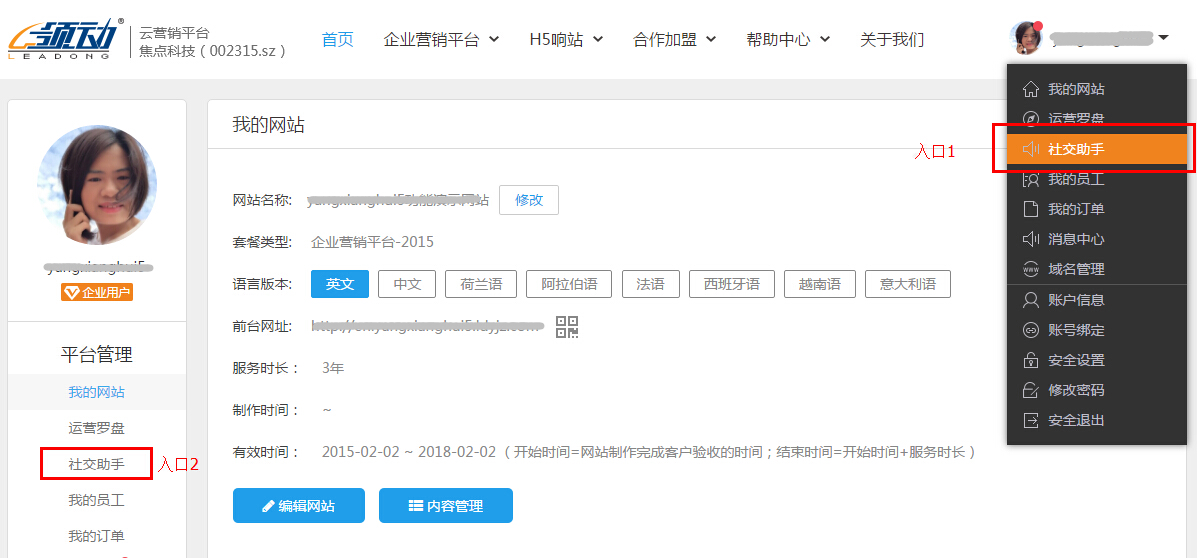
Task: Select 英文 language version
Action: click(x=340, y=284)
